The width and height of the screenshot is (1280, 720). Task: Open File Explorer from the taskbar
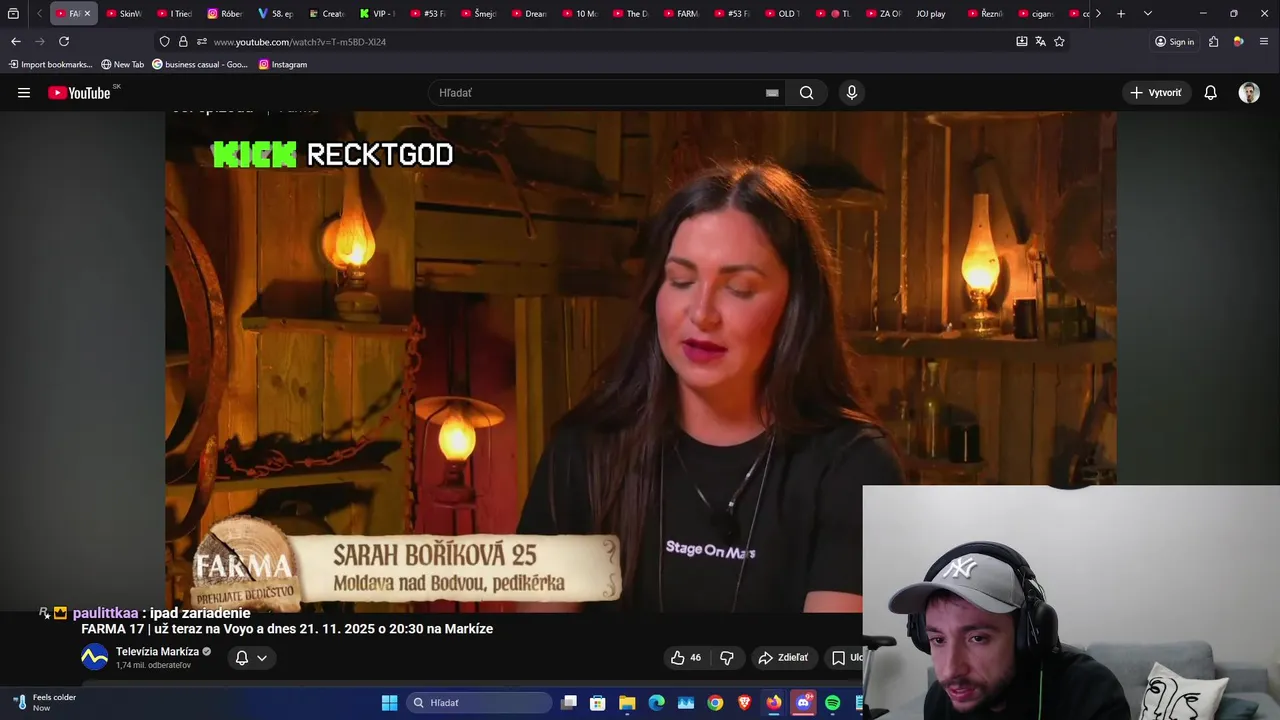point(627,703)
